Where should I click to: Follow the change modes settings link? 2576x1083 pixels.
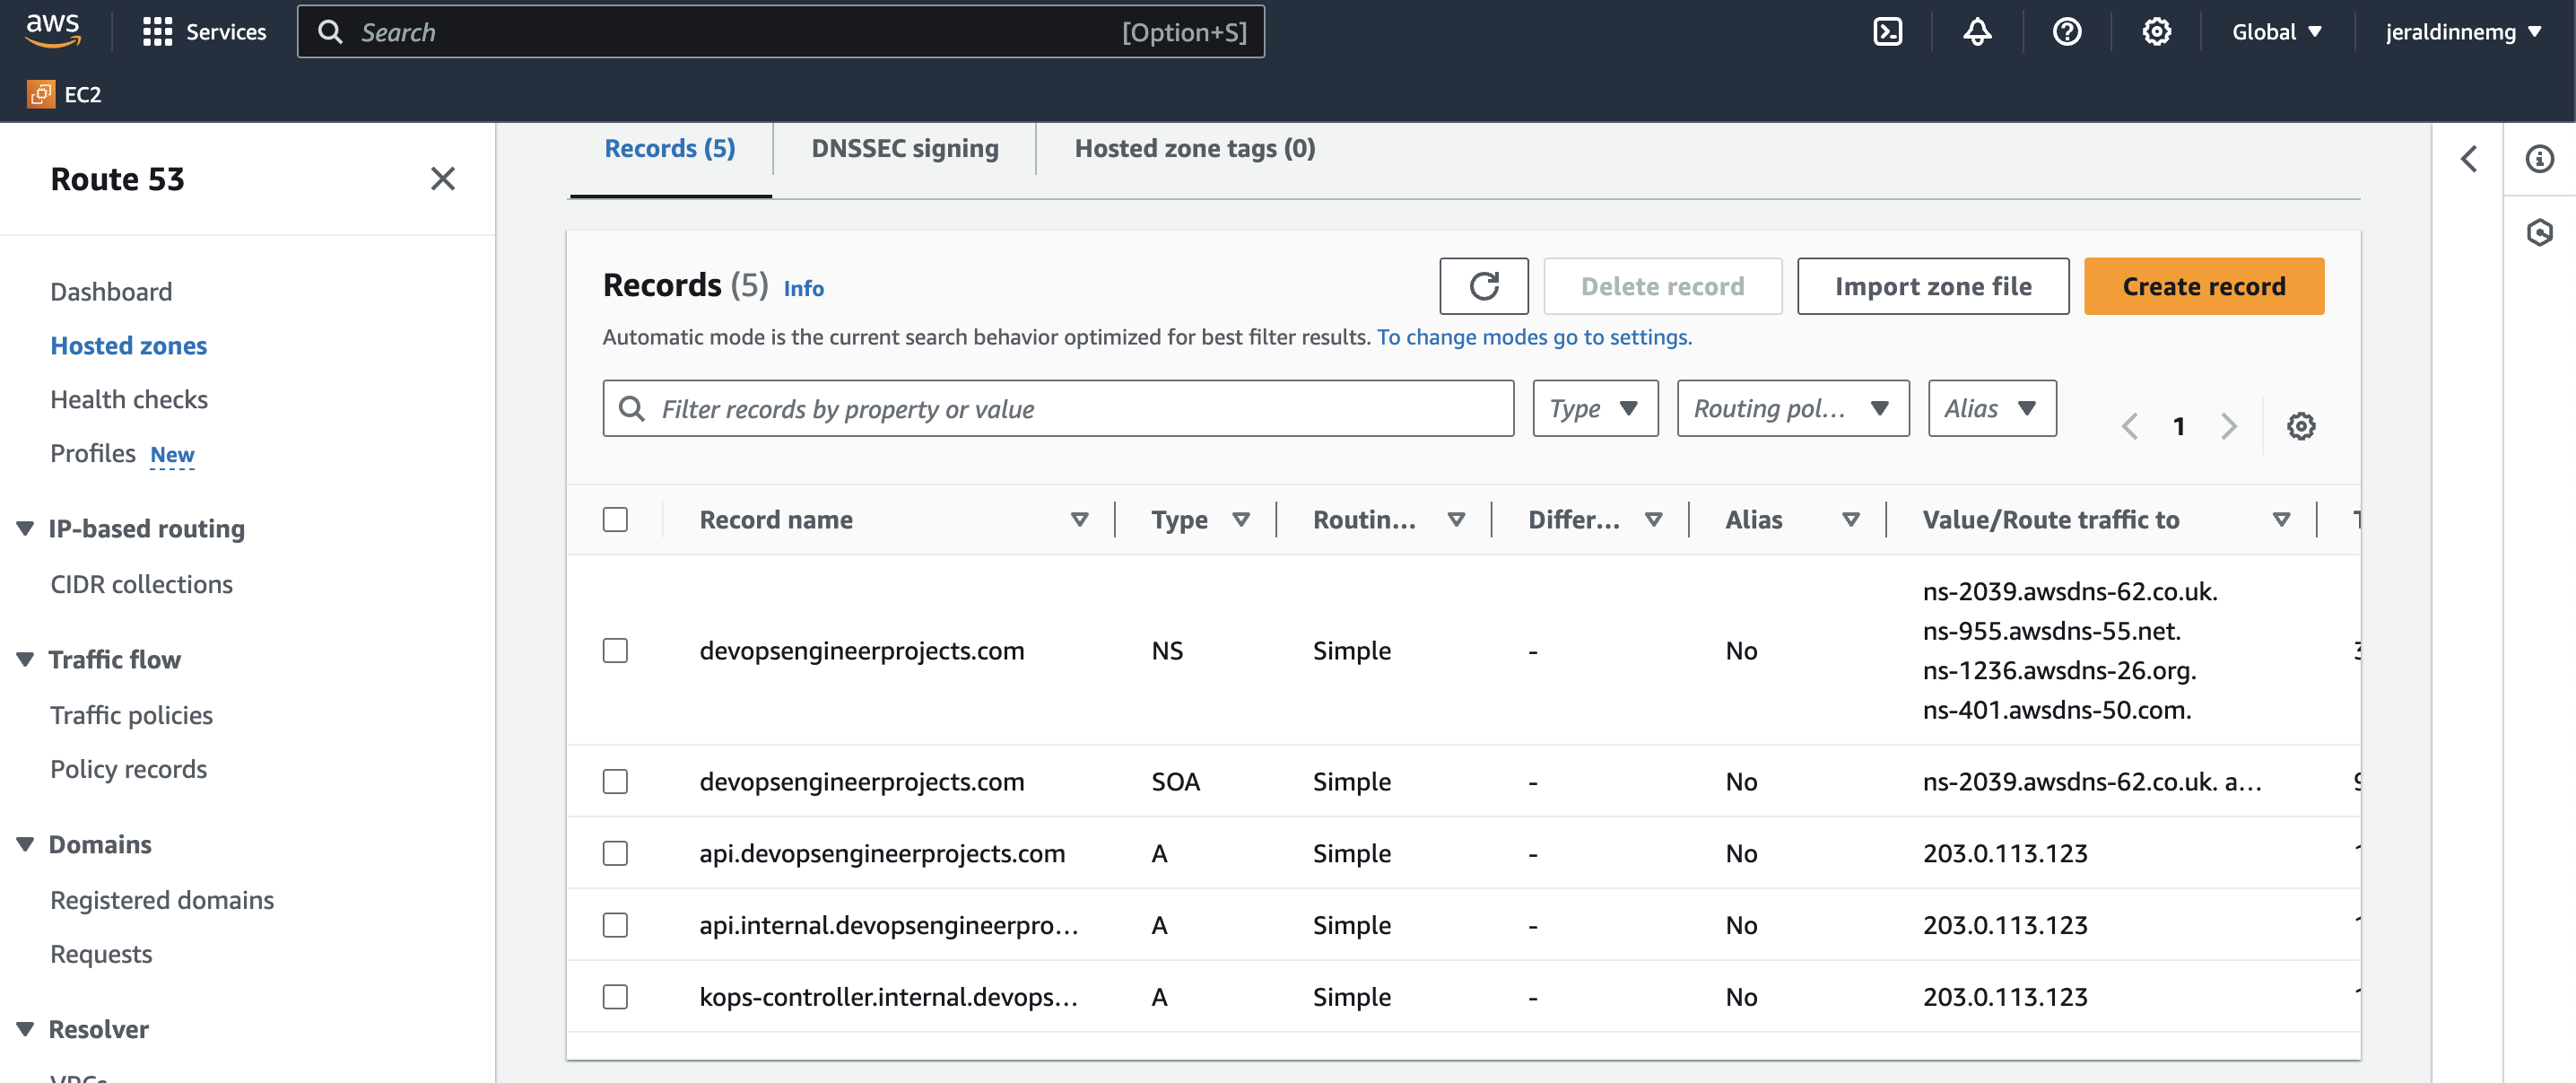point(1533,337)
